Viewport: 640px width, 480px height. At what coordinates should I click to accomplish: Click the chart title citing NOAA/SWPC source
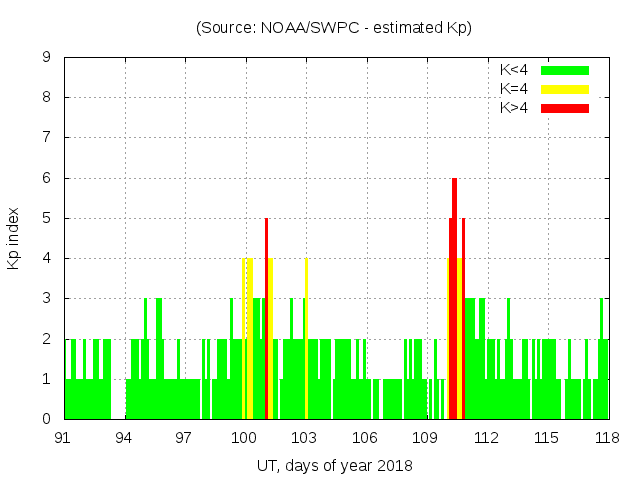pyautogui.click(x=334, y=28)
